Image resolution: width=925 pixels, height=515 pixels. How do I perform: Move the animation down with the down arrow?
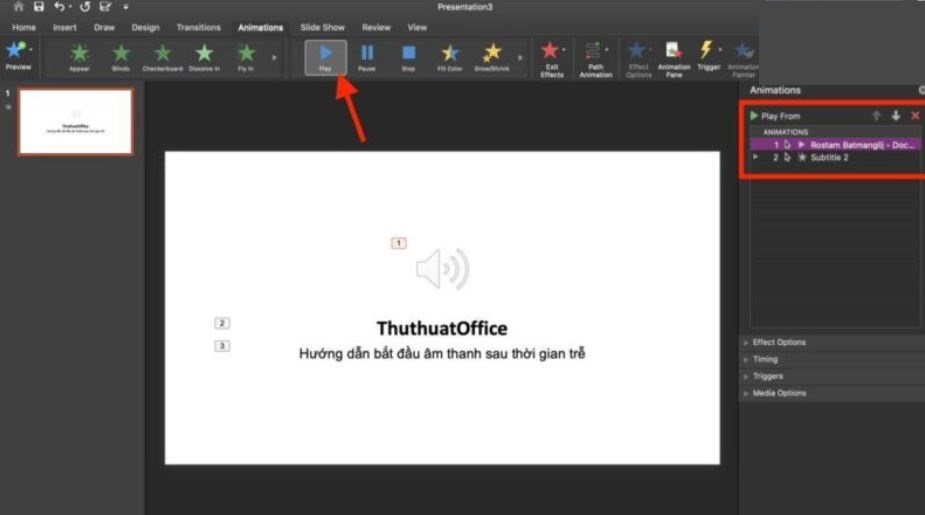tap(896, 116)
